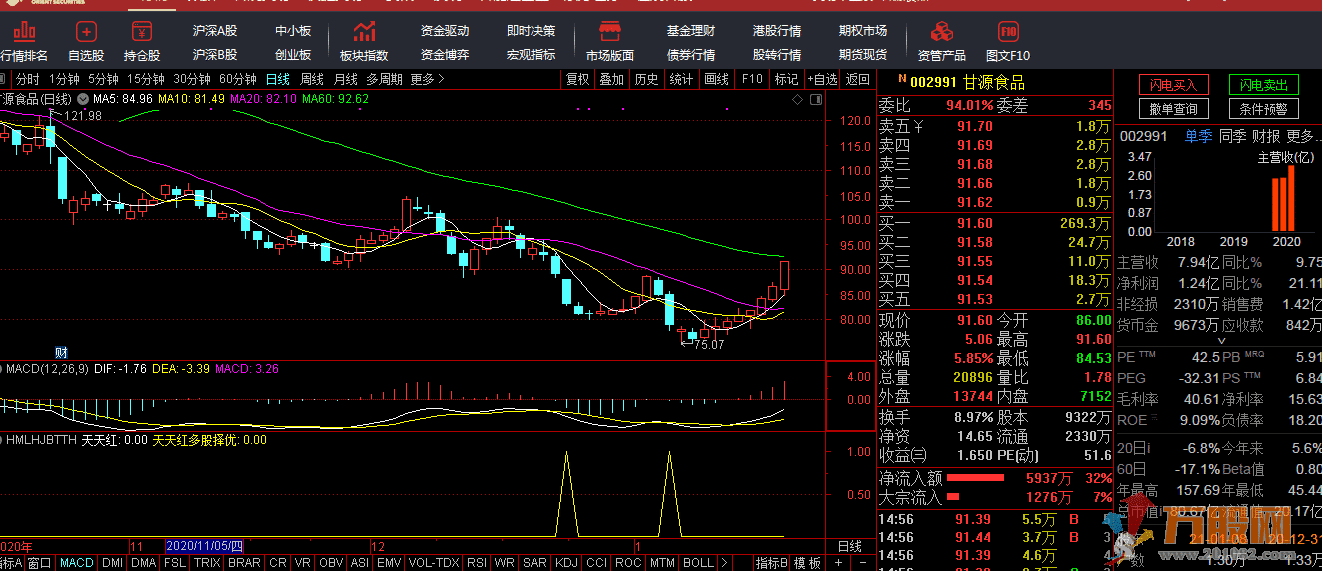Click the 闪电卖出 quick sell button
The width and height of the screenshot is (1322, 571).
[x=1263, y=85]
